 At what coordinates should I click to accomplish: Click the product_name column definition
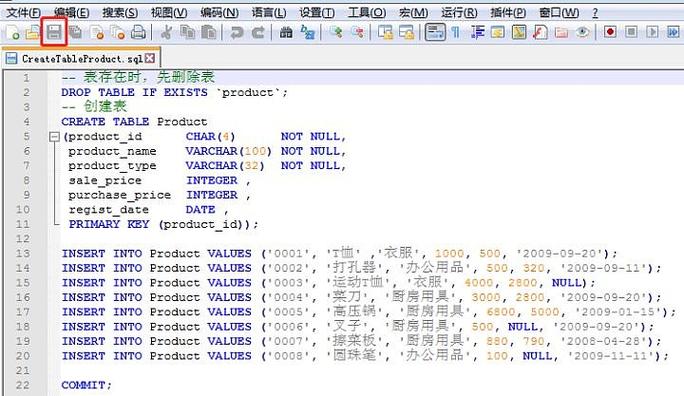[x=207, y=151]
